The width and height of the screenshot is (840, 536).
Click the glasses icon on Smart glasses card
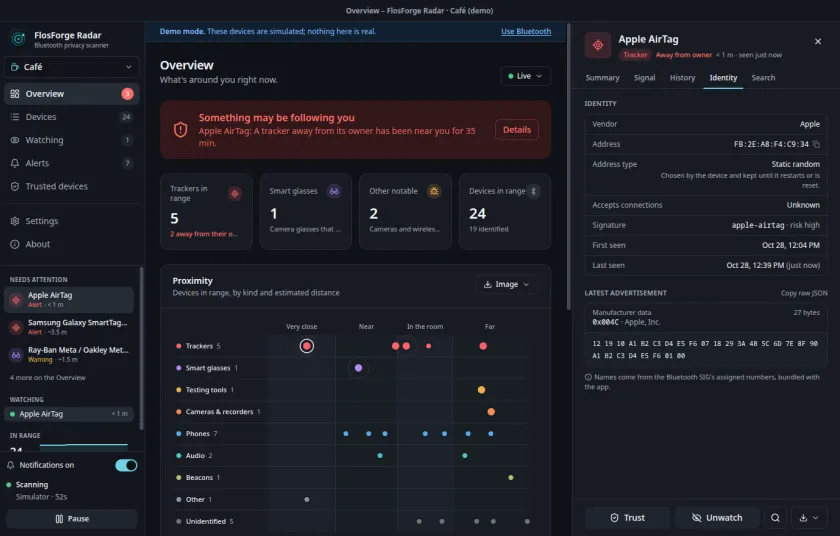coord(334,191)
